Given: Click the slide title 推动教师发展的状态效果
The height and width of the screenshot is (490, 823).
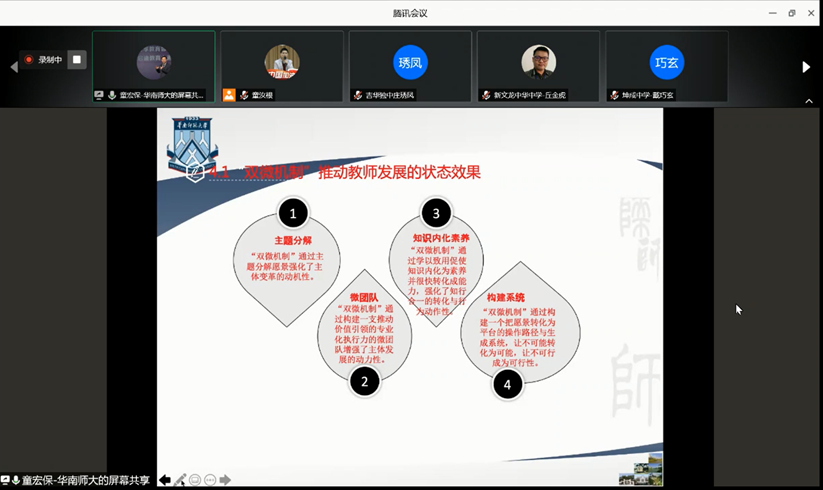Looking at the screenshot, I should click(x=399, y=172).
